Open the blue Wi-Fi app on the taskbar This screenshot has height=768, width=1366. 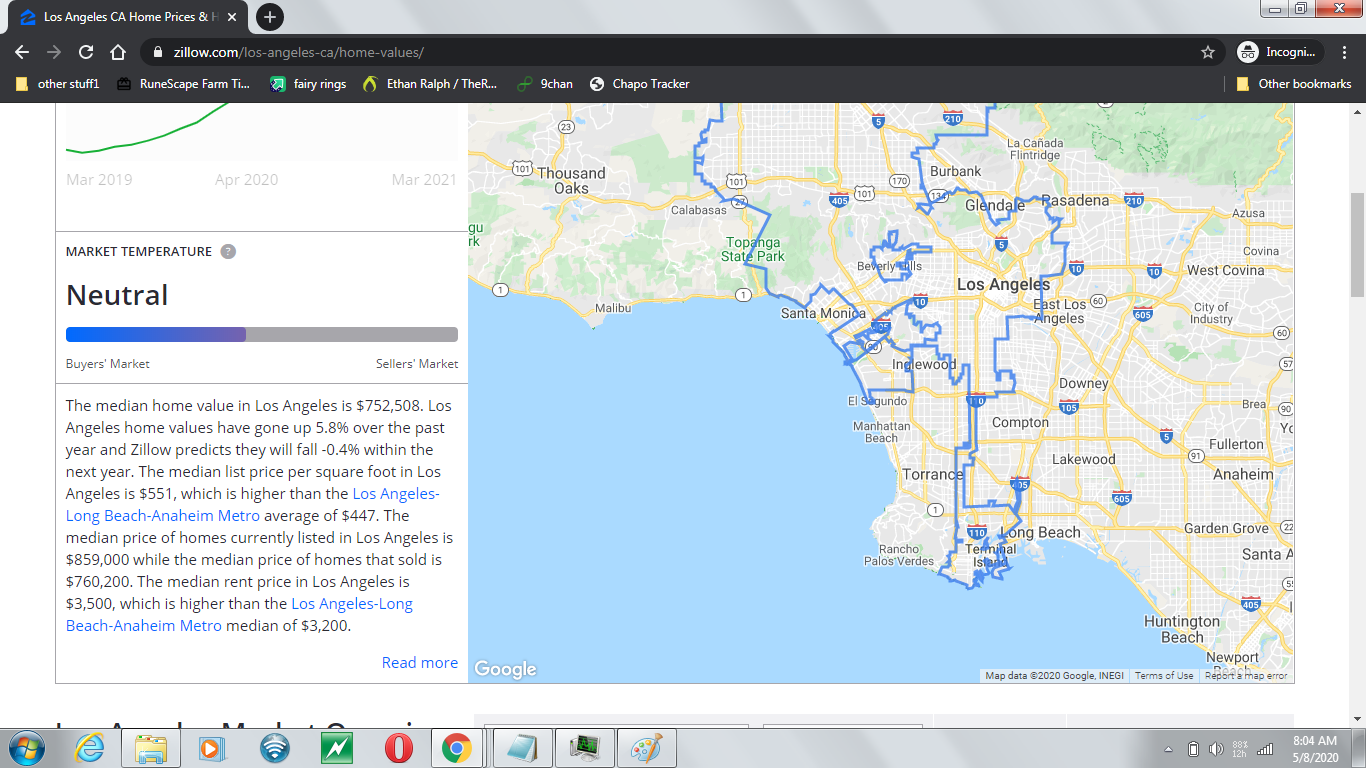pos(274,748)
